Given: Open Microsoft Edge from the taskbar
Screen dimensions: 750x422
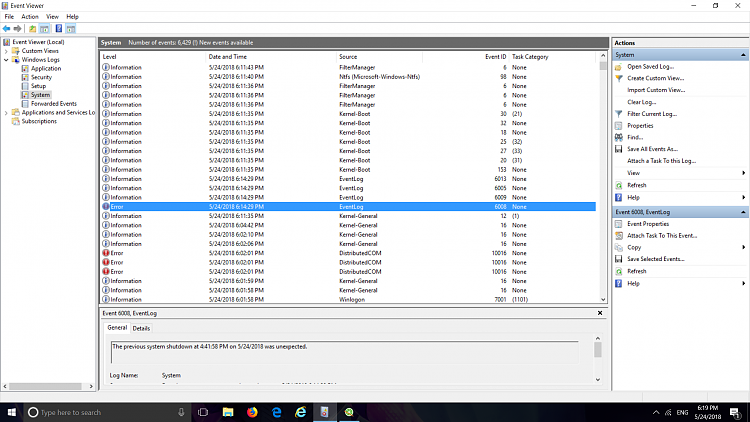Looking at the screenshot, I should click(x=276, y=412).
